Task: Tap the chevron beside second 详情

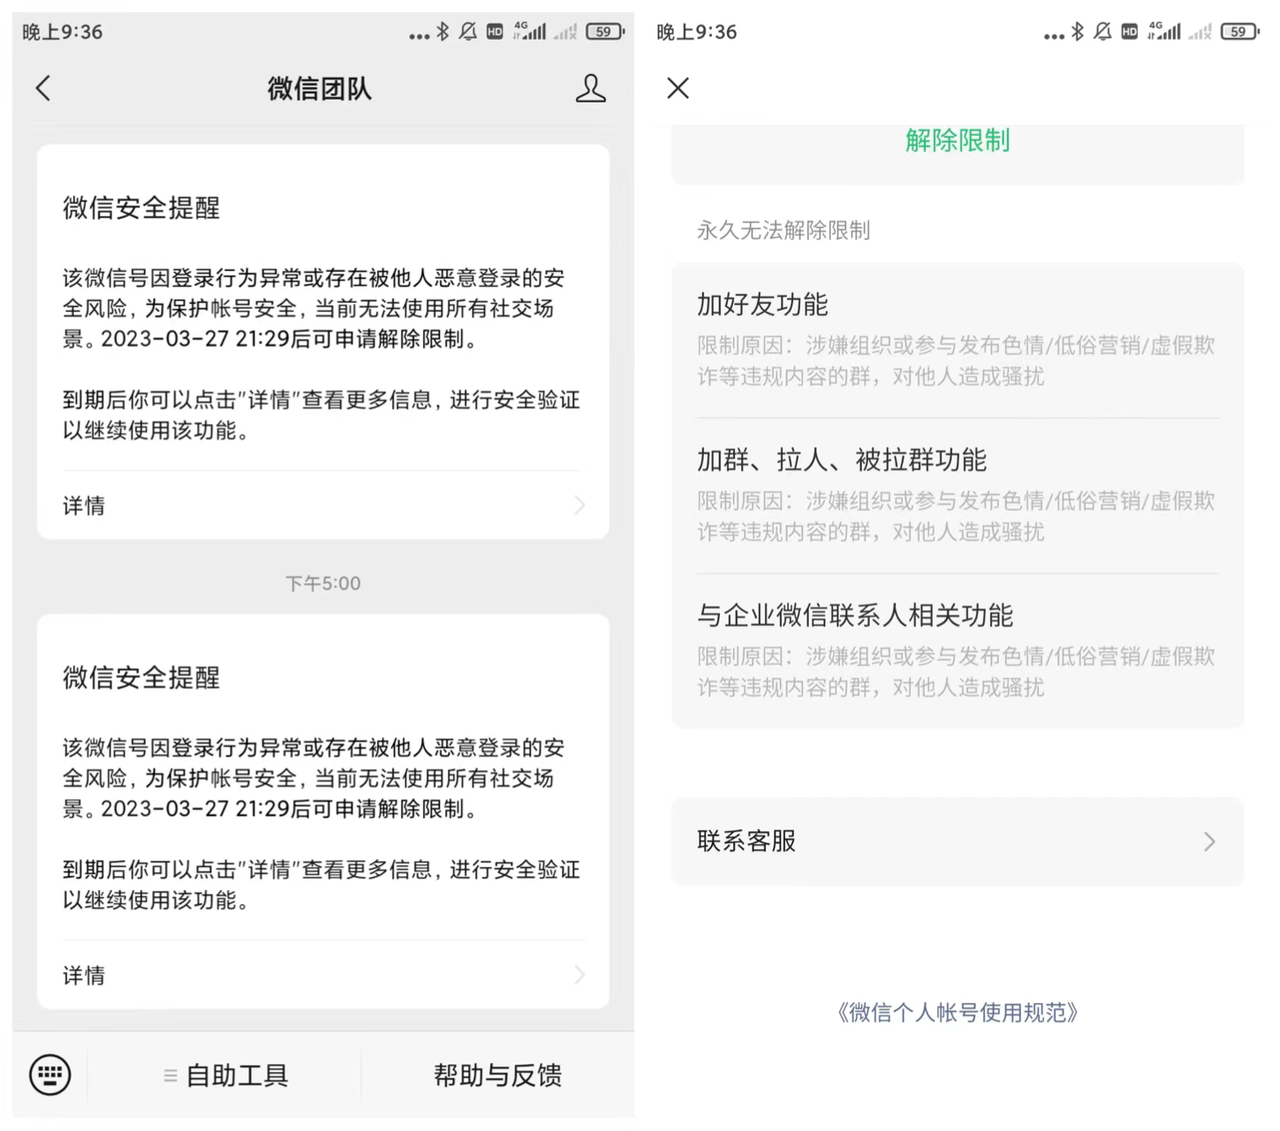Action: coord(580,975)
